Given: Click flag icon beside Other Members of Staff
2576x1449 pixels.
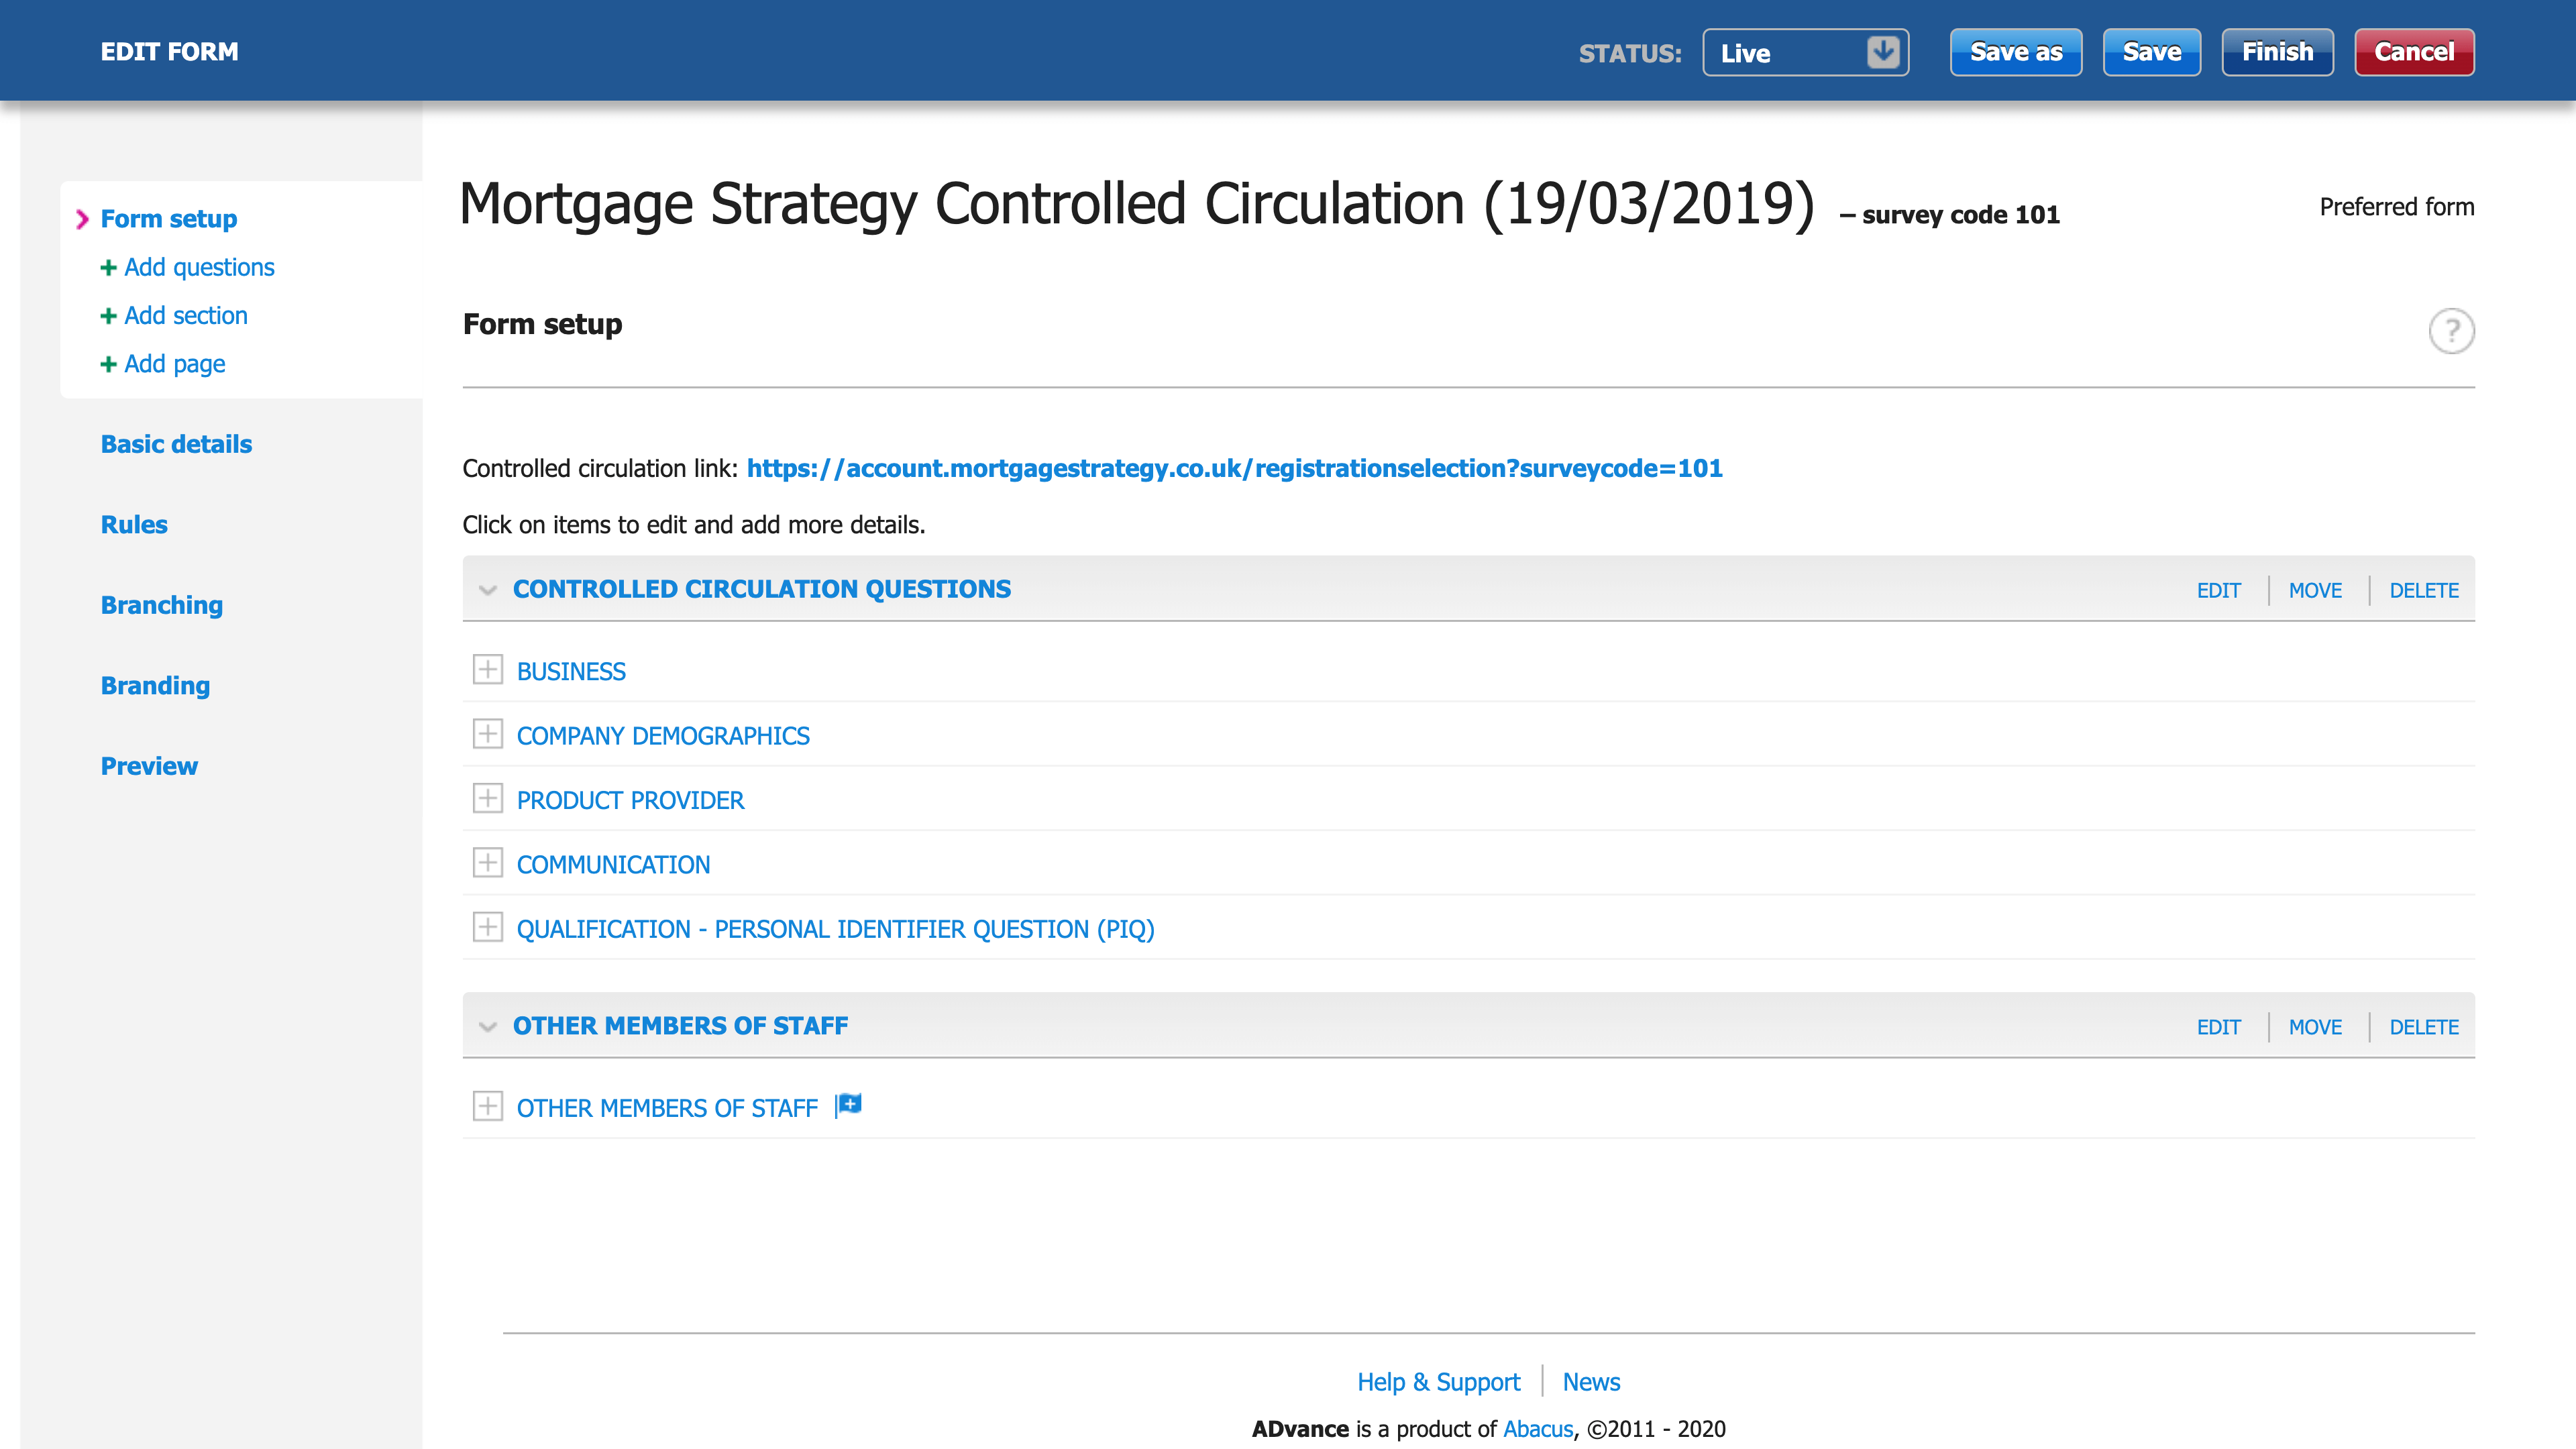Looking at the screenshot, I should pos(849,1105).
